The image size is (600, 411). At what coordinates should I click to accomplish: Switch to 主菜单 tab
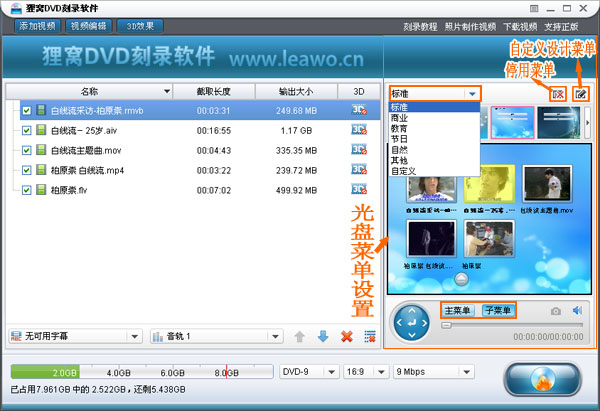pos(458,310)
